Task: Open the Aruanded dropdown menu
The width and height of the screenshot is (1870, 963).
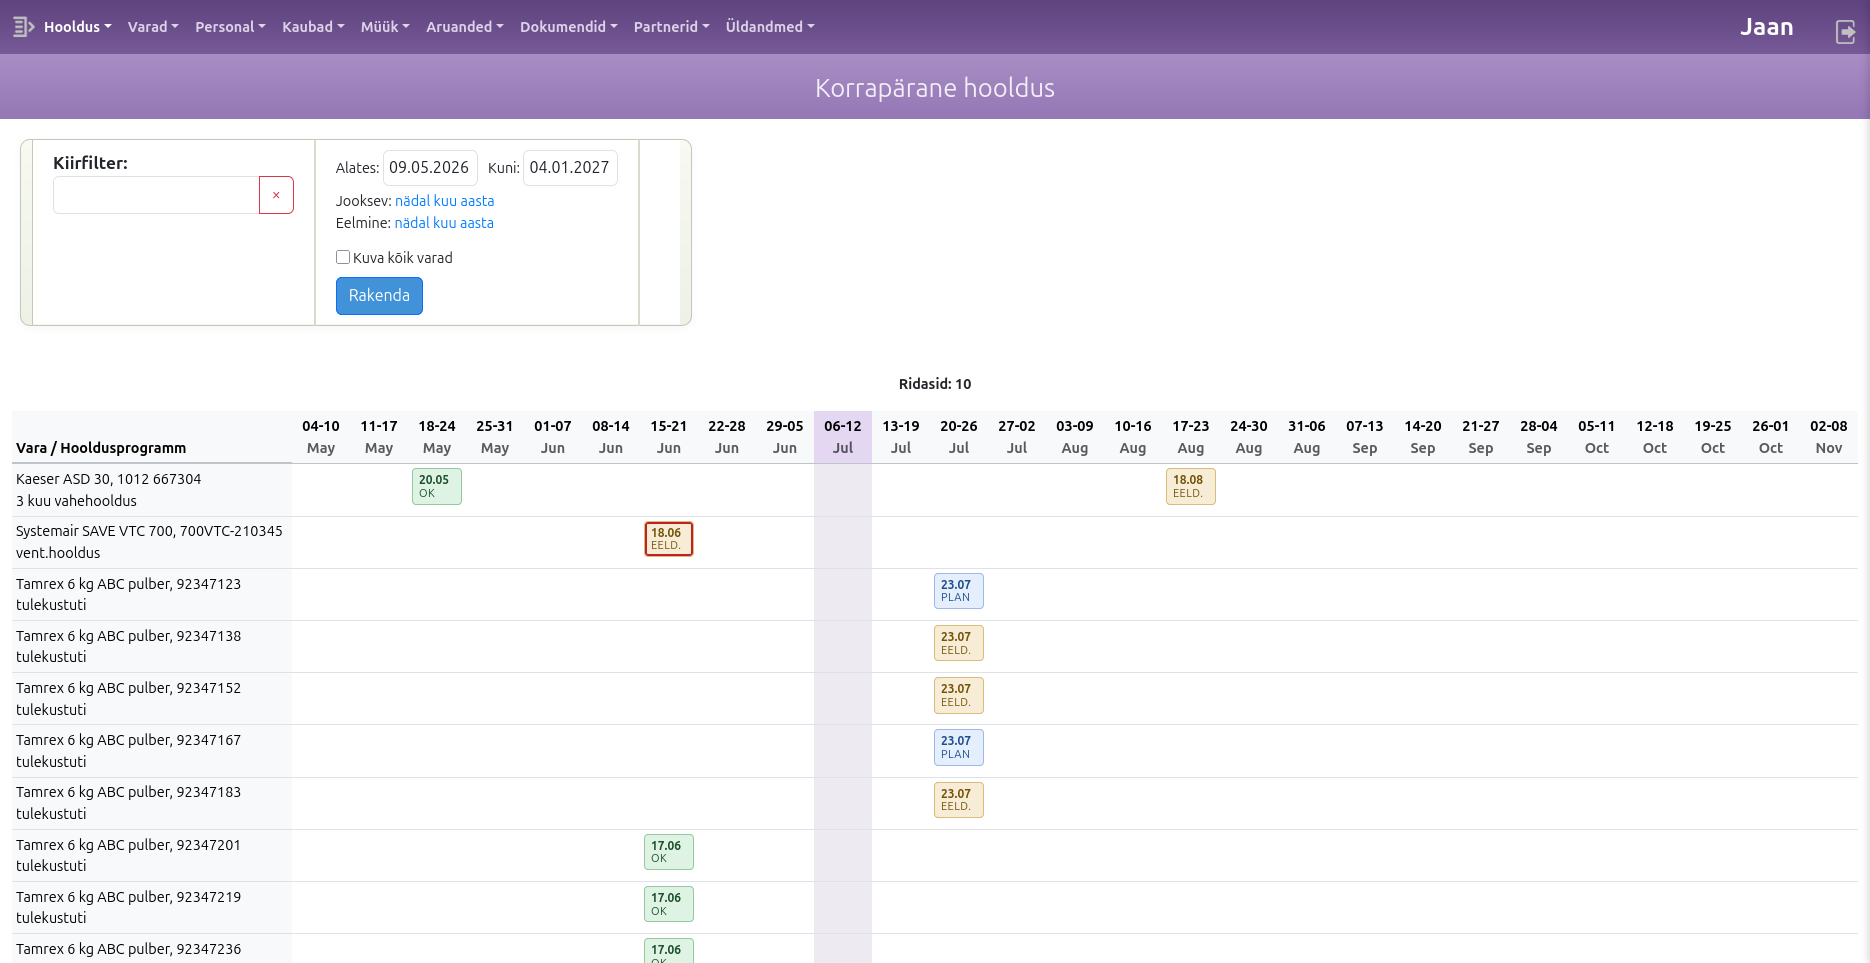Action: pos(465,27)
